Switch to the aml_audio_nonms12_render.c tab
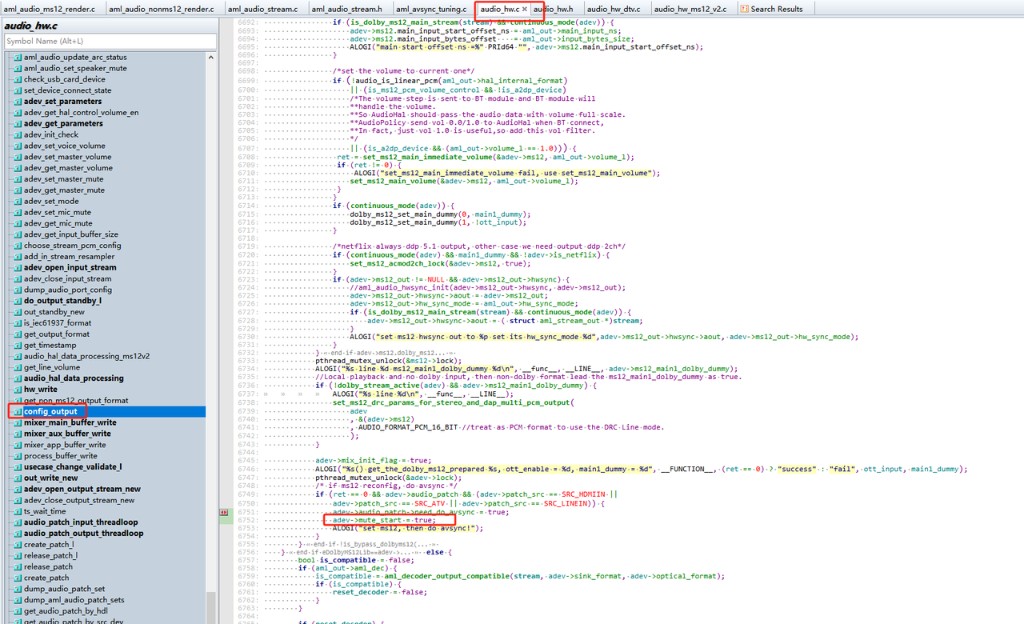The height and width of the screenshot is (624, 1024). point(161,9)
